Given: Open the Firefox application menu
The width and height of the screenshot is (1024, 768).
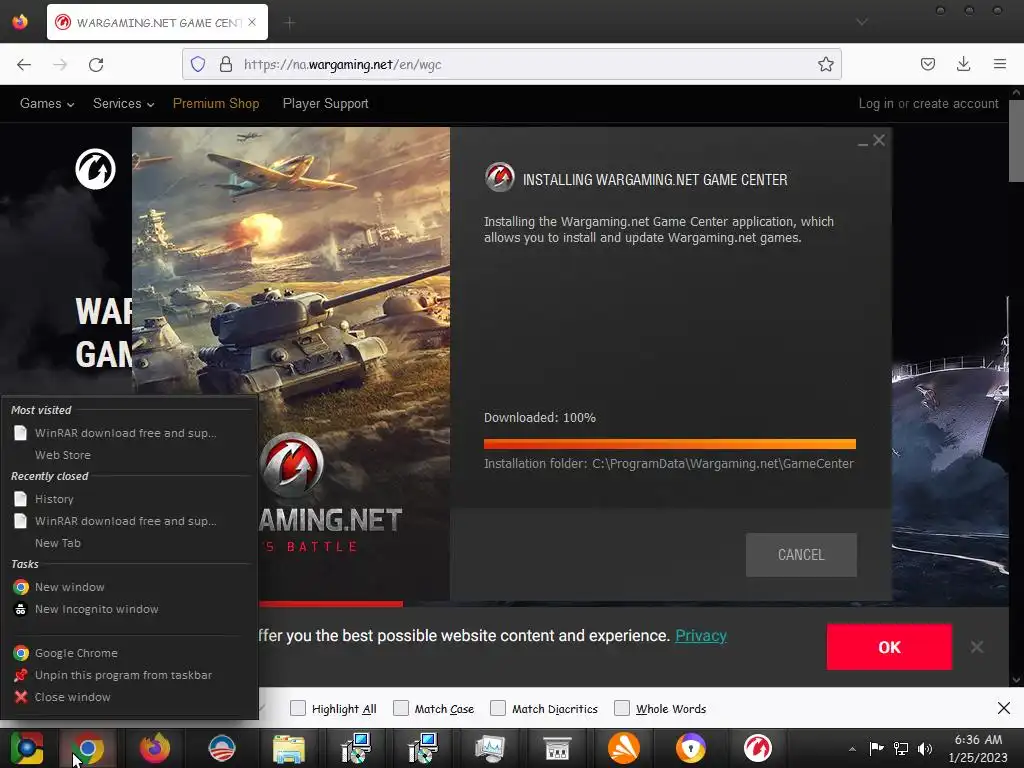Looking at the screenshot, I should 999,64.
